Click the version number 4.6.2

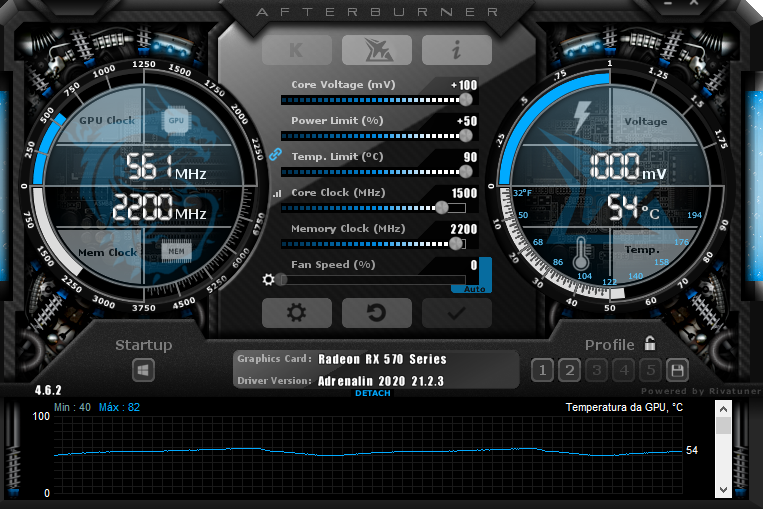(48, 390)
